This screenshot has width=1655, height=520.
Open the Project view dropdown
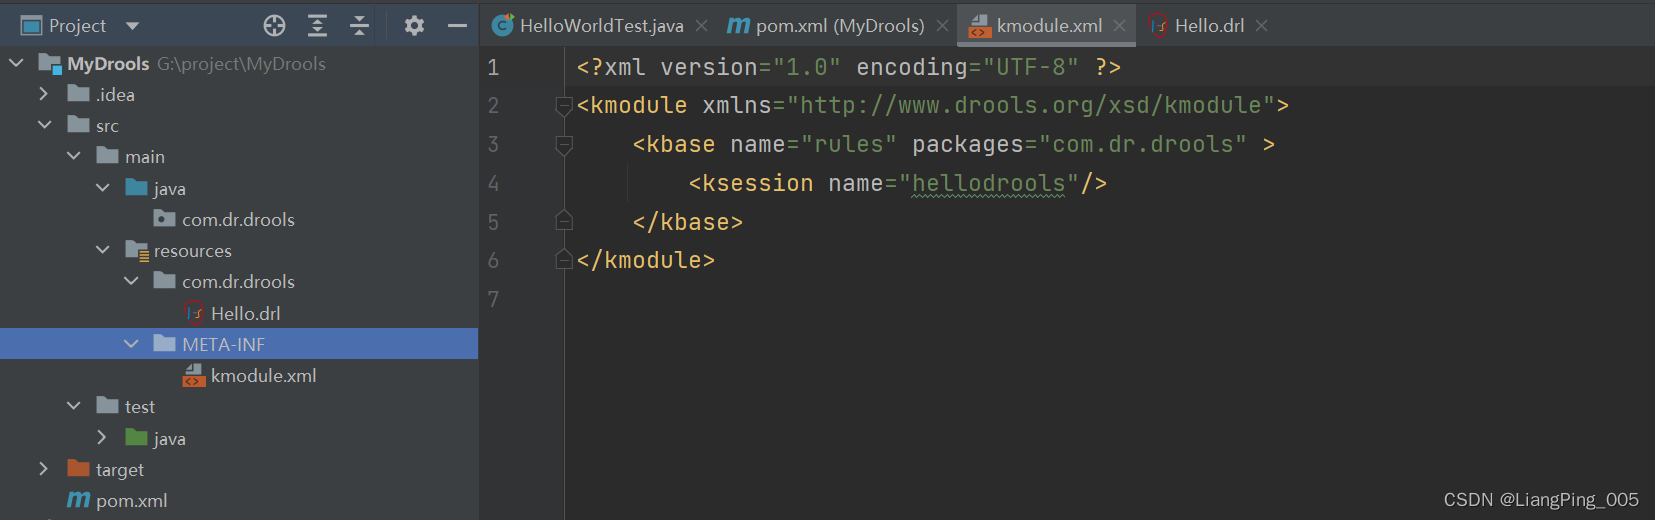133,26
